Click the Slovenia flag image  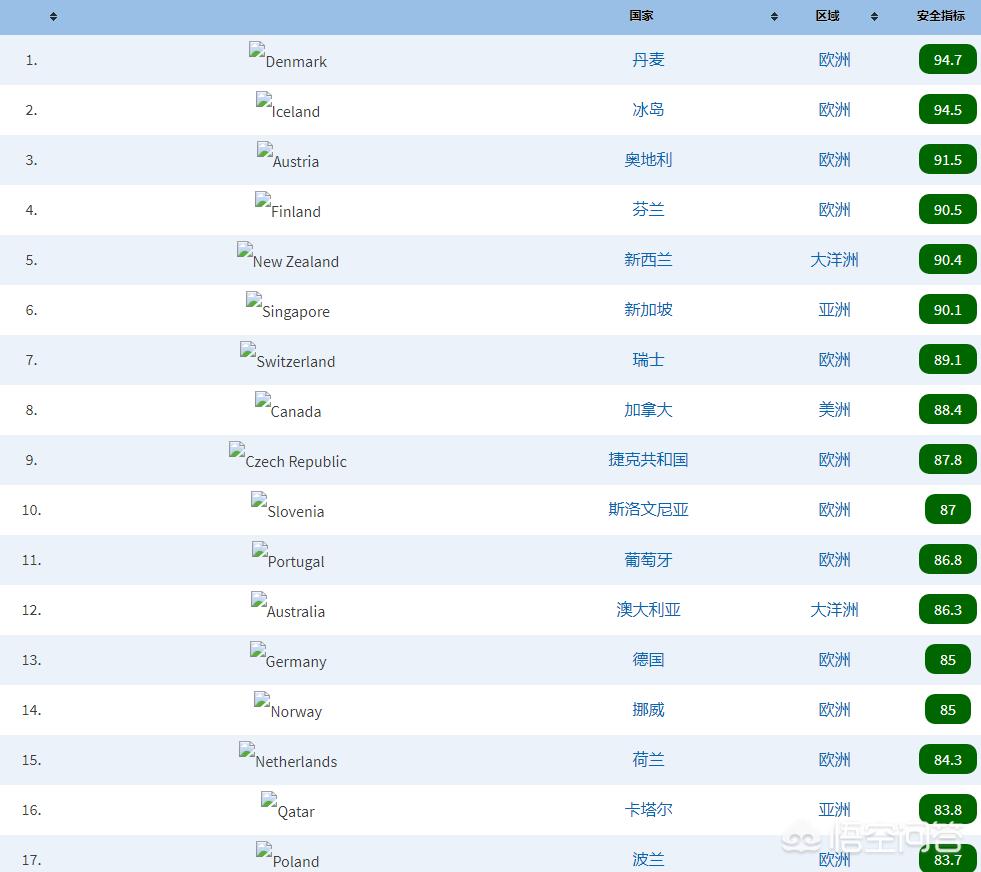click(x=259, y=500)
